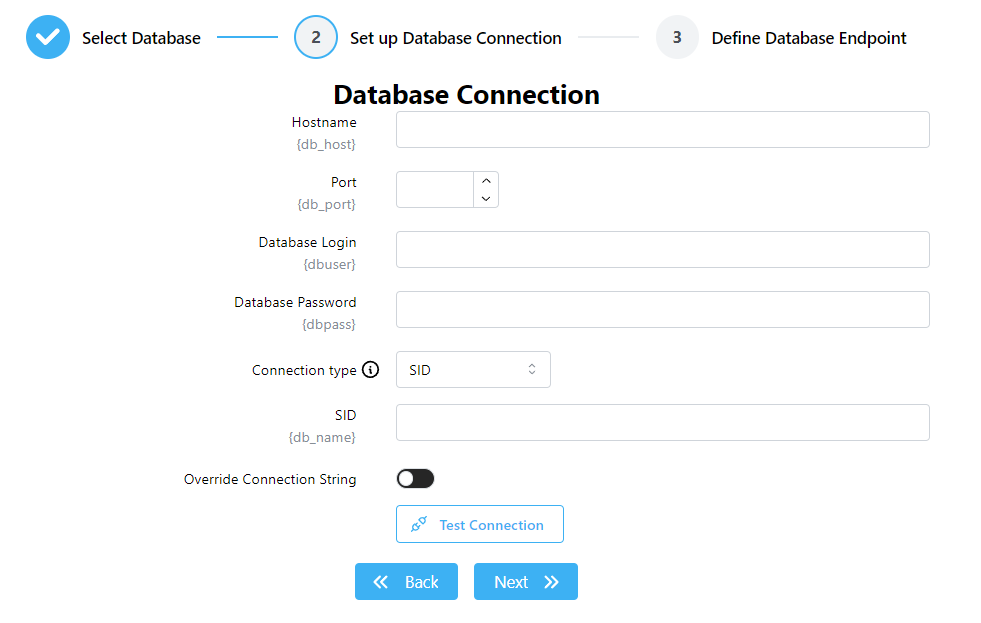Click the Select Database checkmark icon
981x623 pixels.
tap(47, 38)
